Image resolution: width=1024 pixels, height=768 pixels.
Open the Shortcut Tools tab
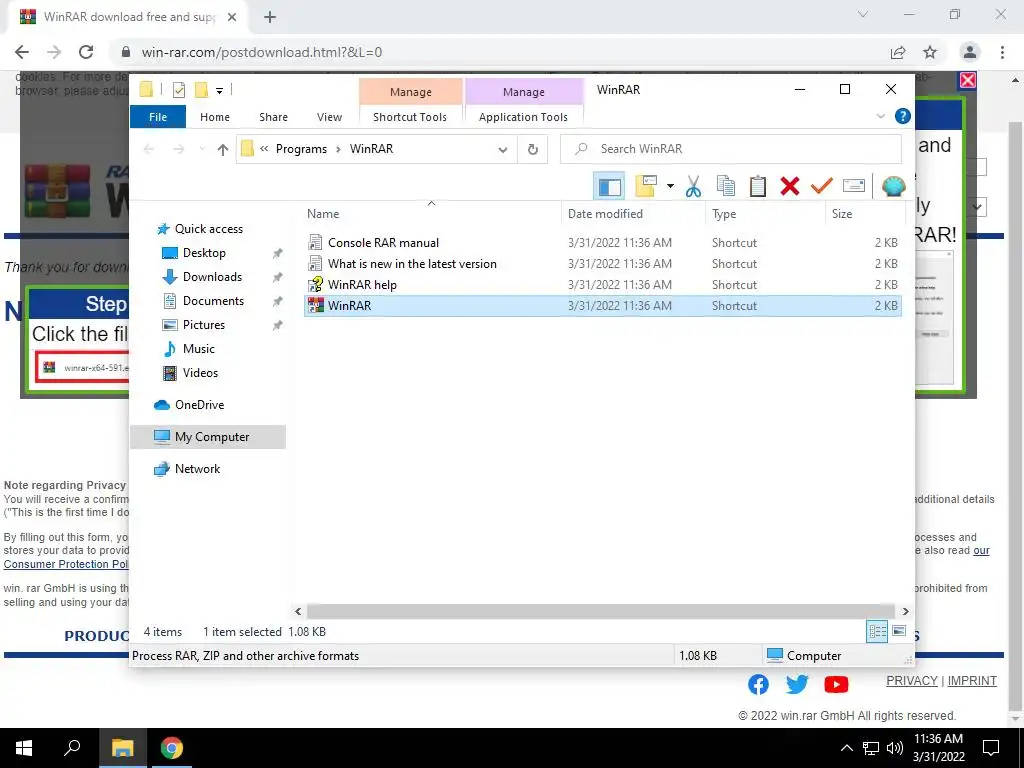pyautogui.click(x=410, y=117)
